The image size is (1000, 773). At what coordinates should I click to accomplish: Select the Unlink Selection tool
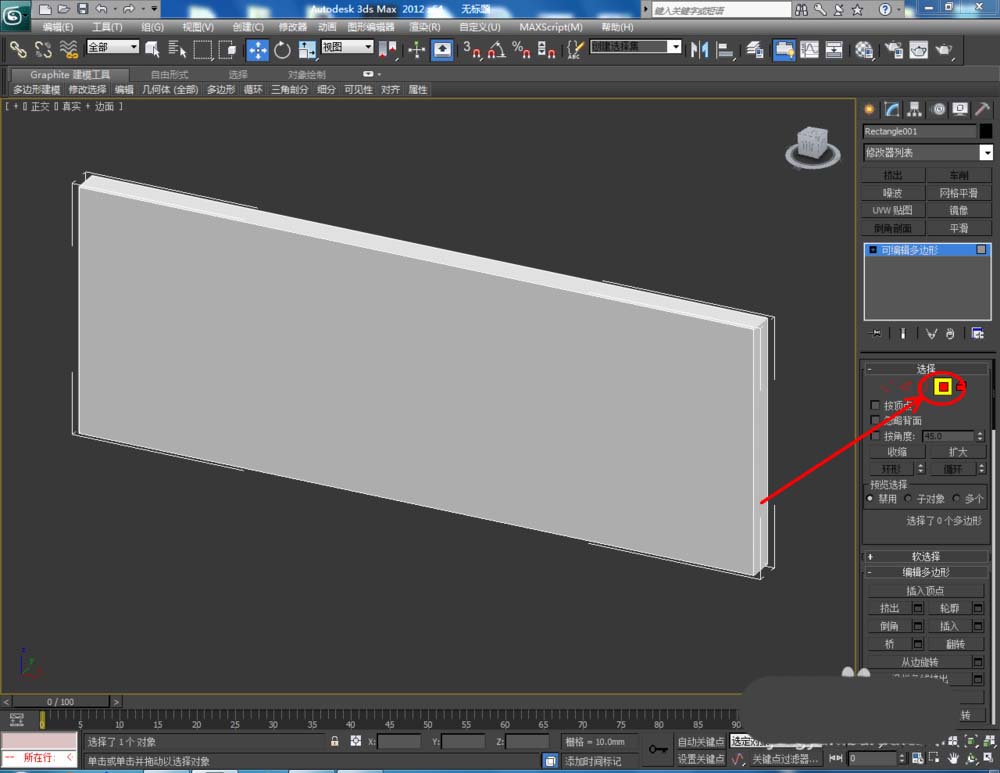pos(43,49)
